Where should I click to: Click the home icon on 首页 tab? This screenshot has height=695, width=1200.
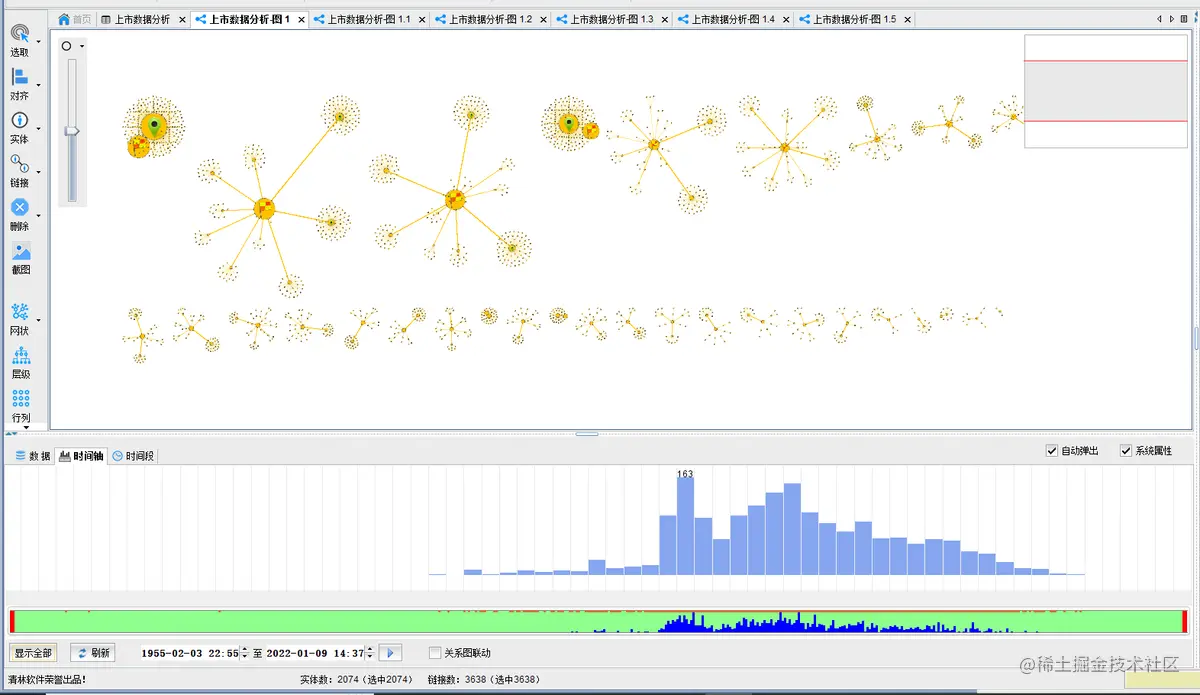[64, 19]
